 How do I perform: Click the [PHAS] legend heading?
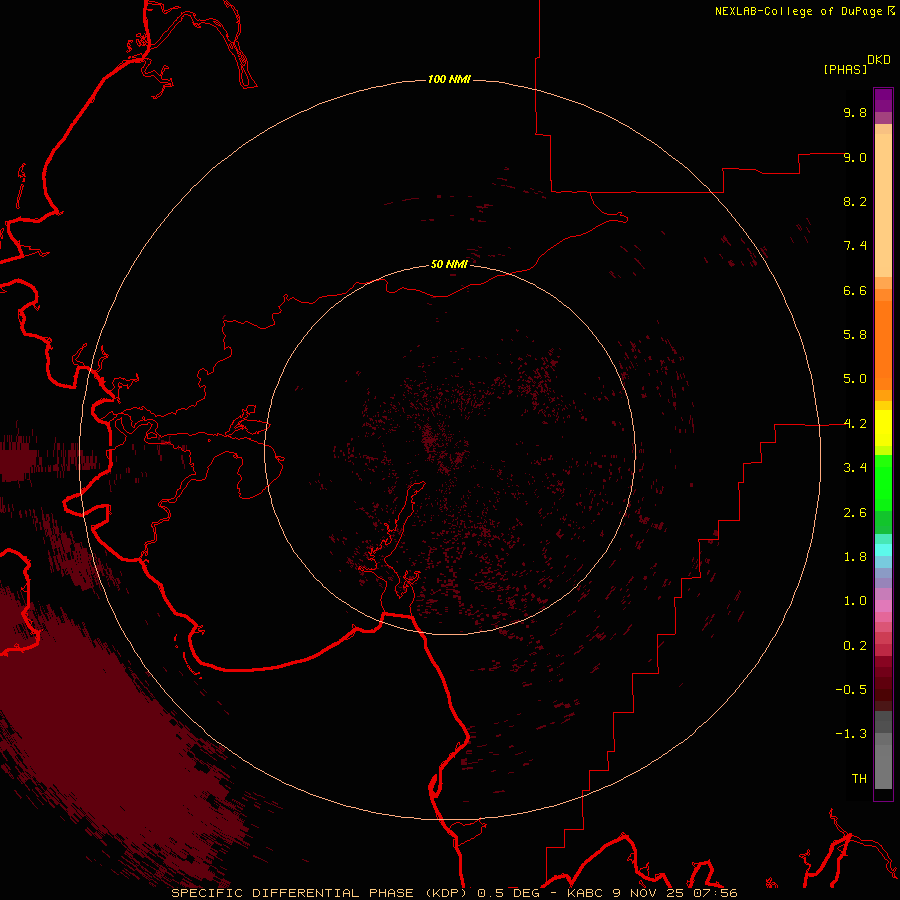point(845,69)
